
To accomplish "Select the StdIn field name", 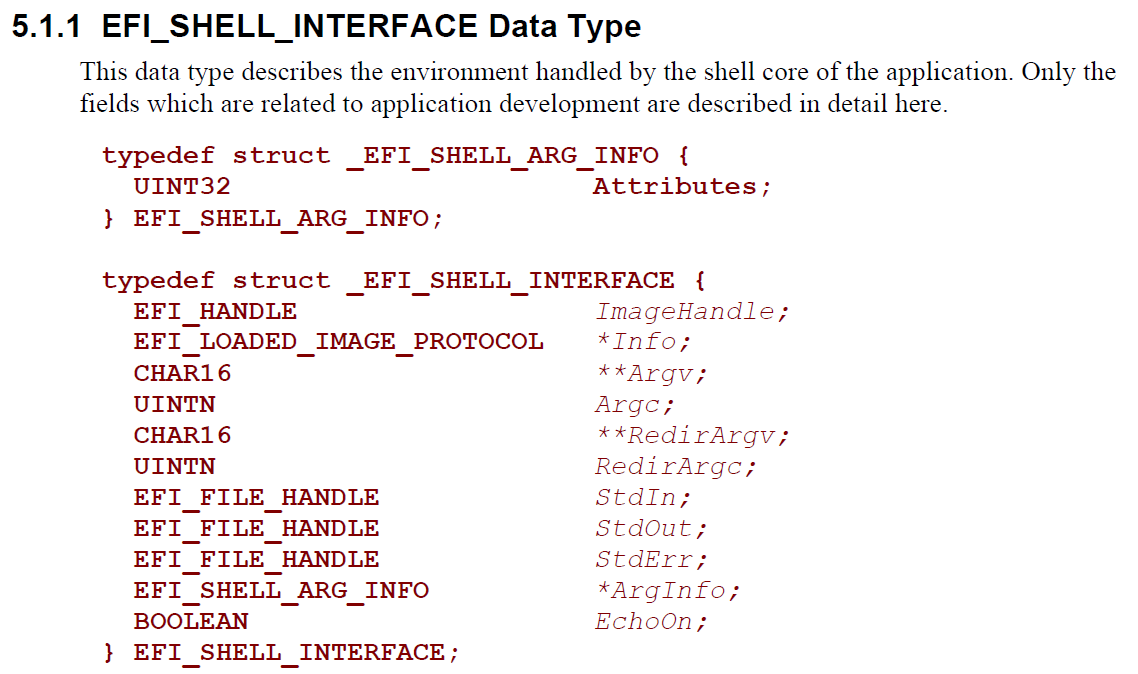I will pyautogui.click(x=636, y=498).
